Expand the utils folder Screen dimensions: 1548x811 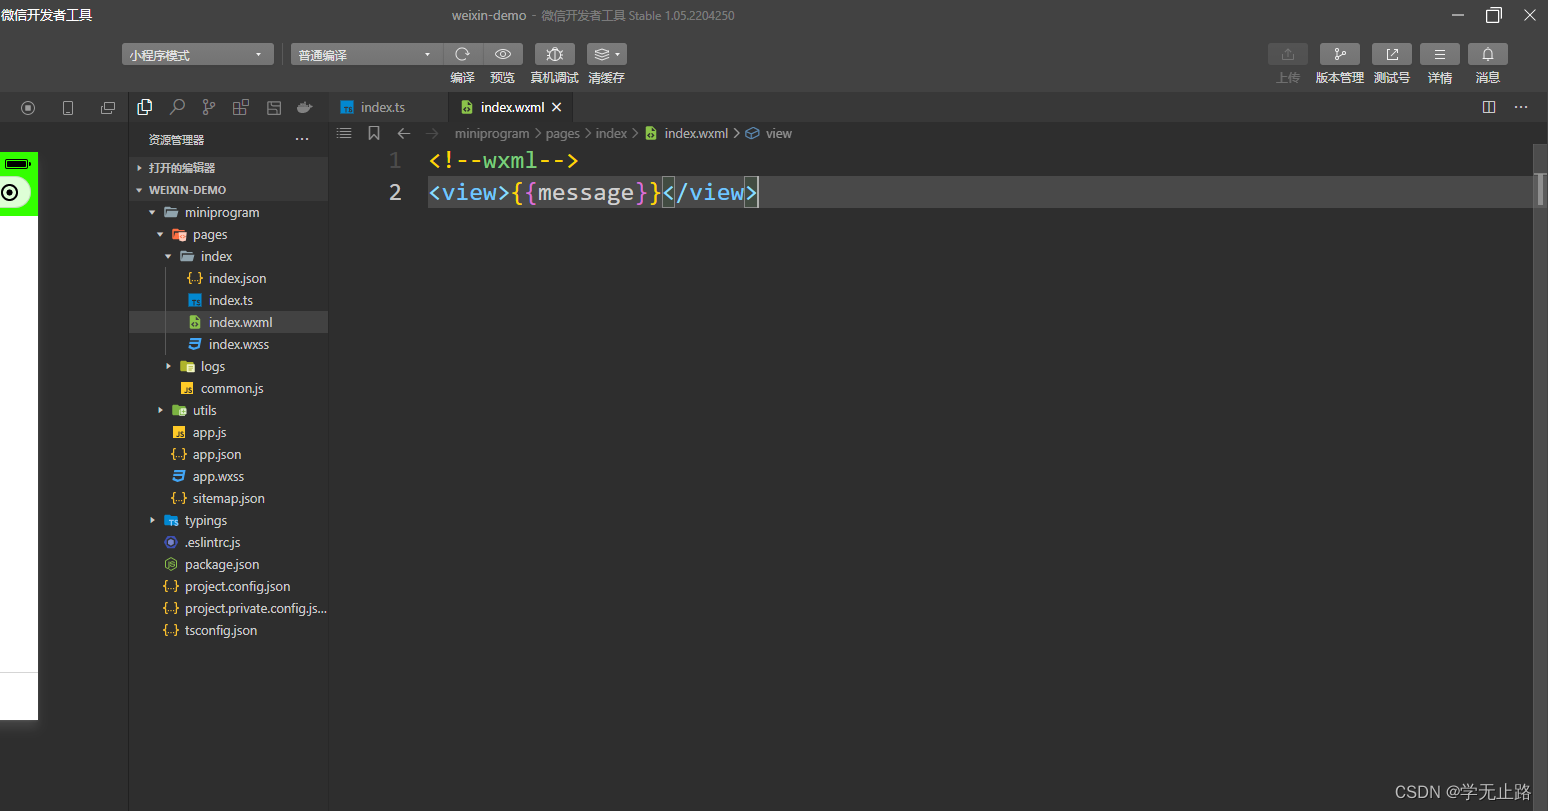point(228,410)
